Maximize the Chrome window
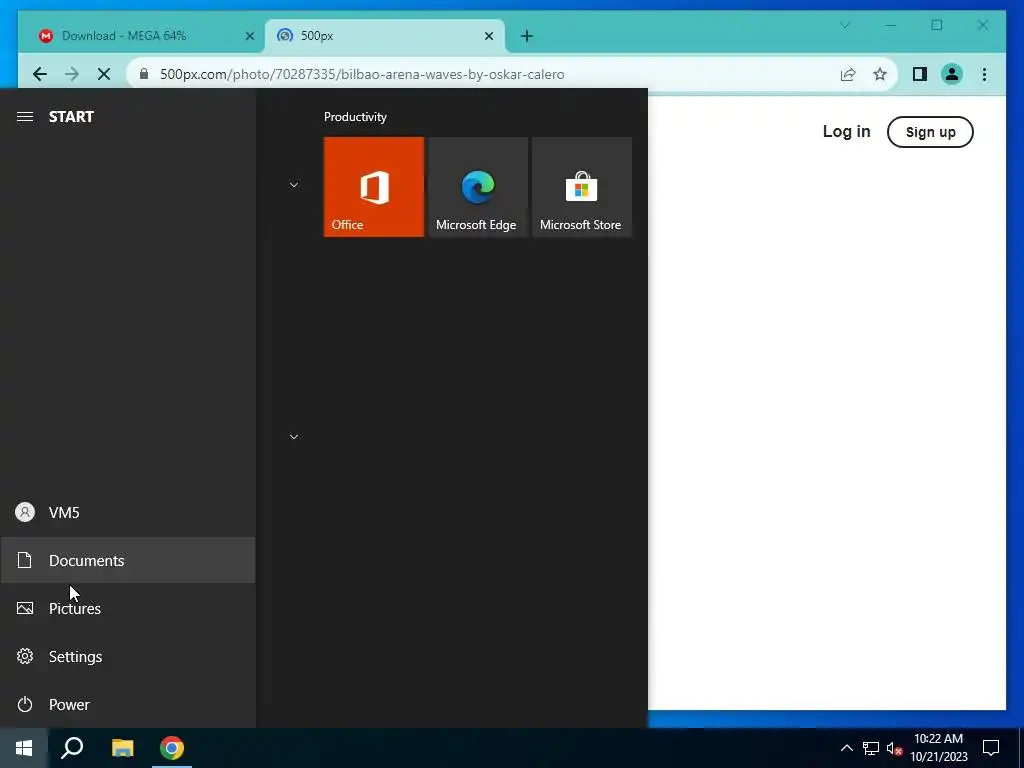Image resolution: width=1024 pixels, height=768 pixels. pos(936,25)
